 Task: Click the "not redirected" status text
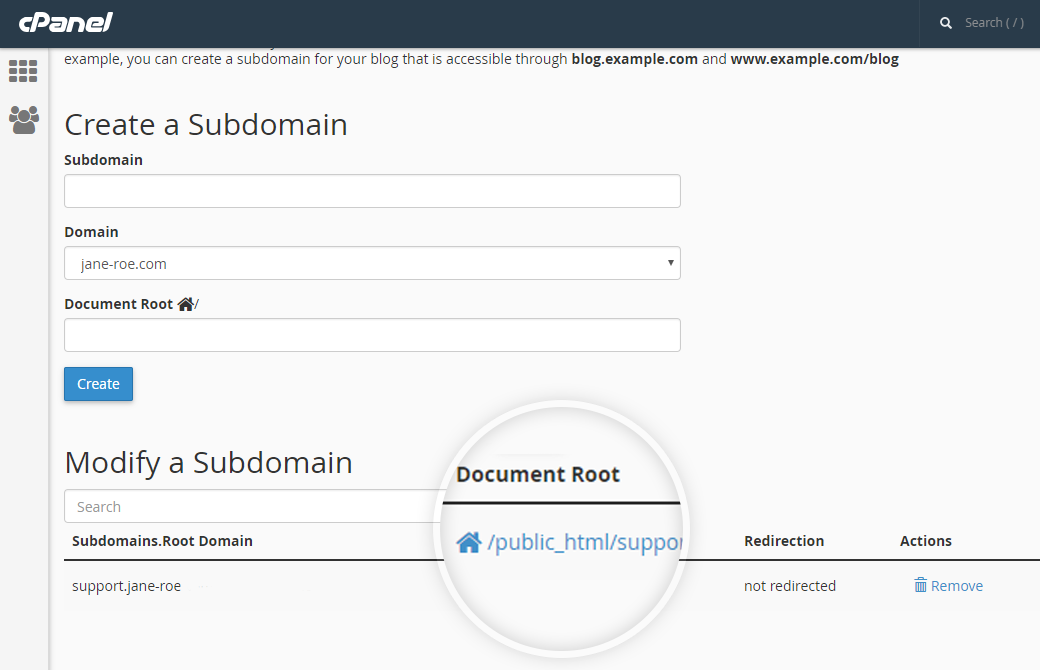tap(789, 586)
